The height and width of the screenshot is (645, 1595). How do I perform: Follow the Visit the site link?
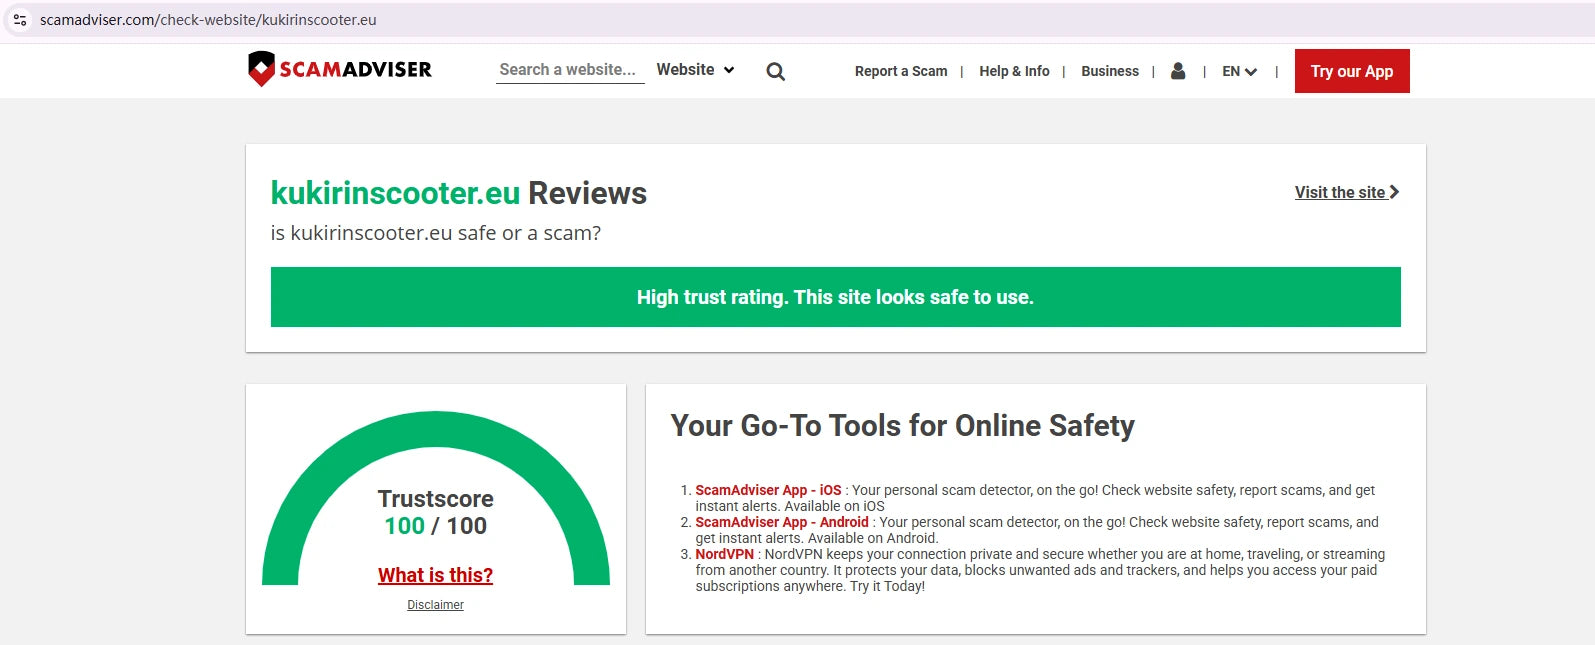pos(1339,192)
